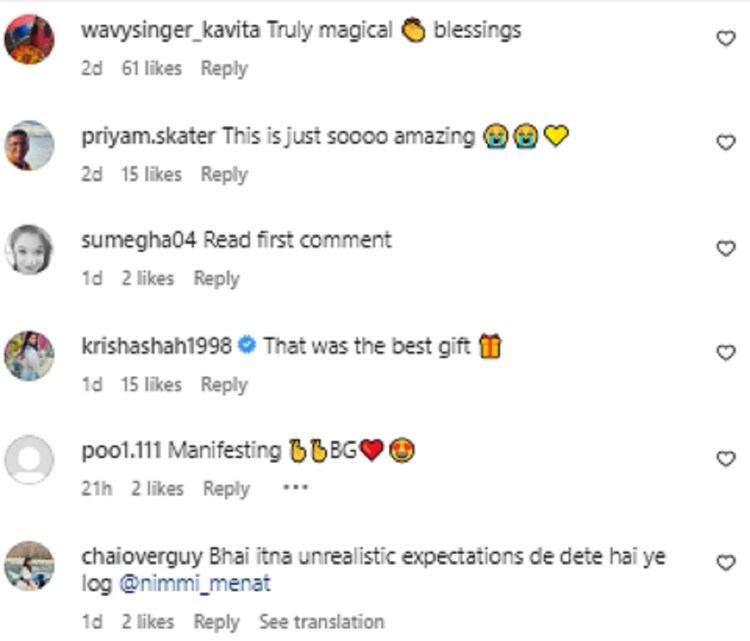Open wavysinger_kavita's profile picture
The image size is (750, 641).
(x=30, y=40)
